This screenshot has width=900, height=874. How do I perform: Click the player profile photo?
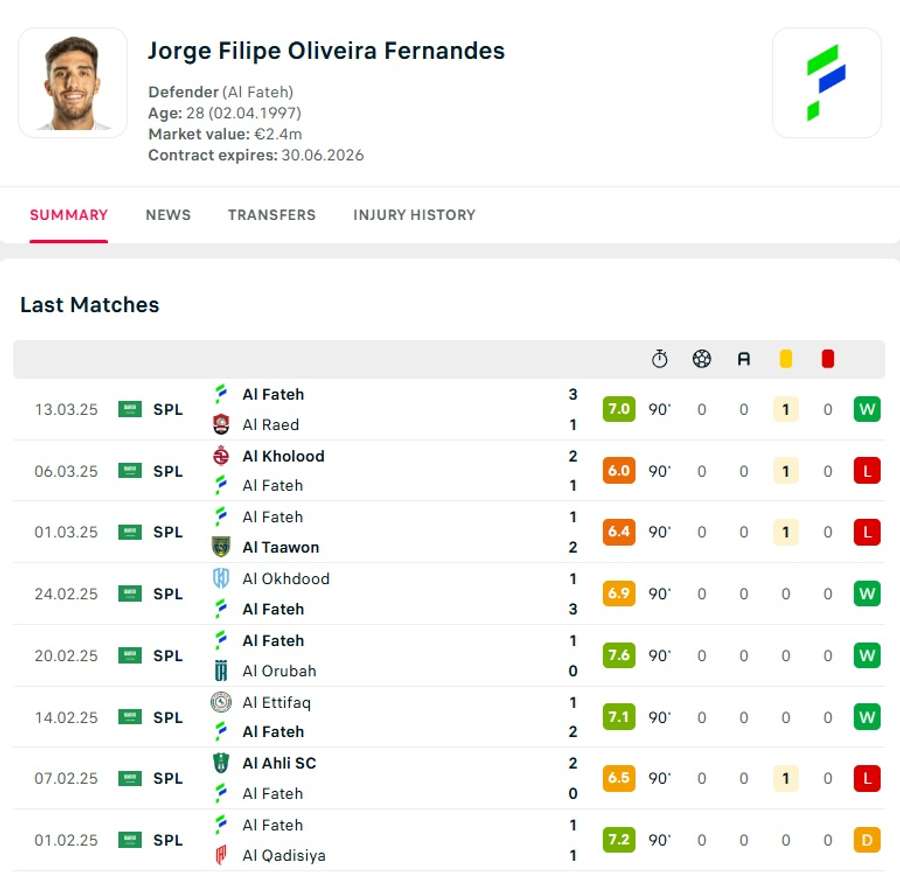click(73, 83)
